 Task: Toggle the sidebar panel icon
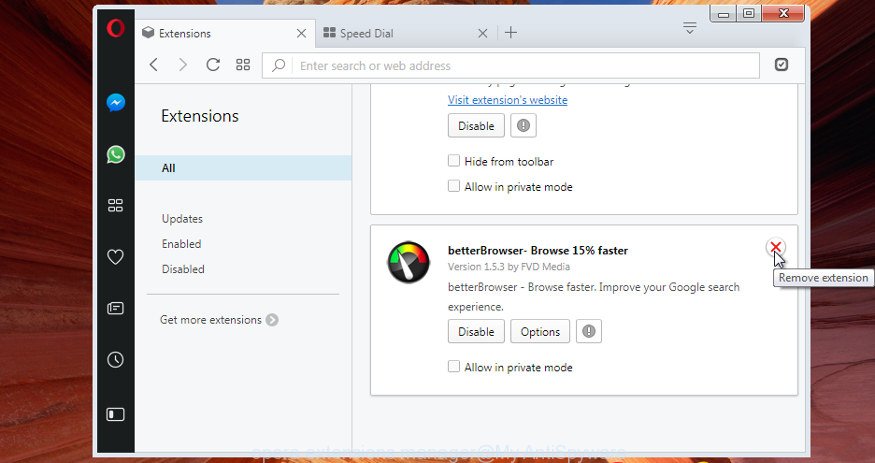pos(116,414)
